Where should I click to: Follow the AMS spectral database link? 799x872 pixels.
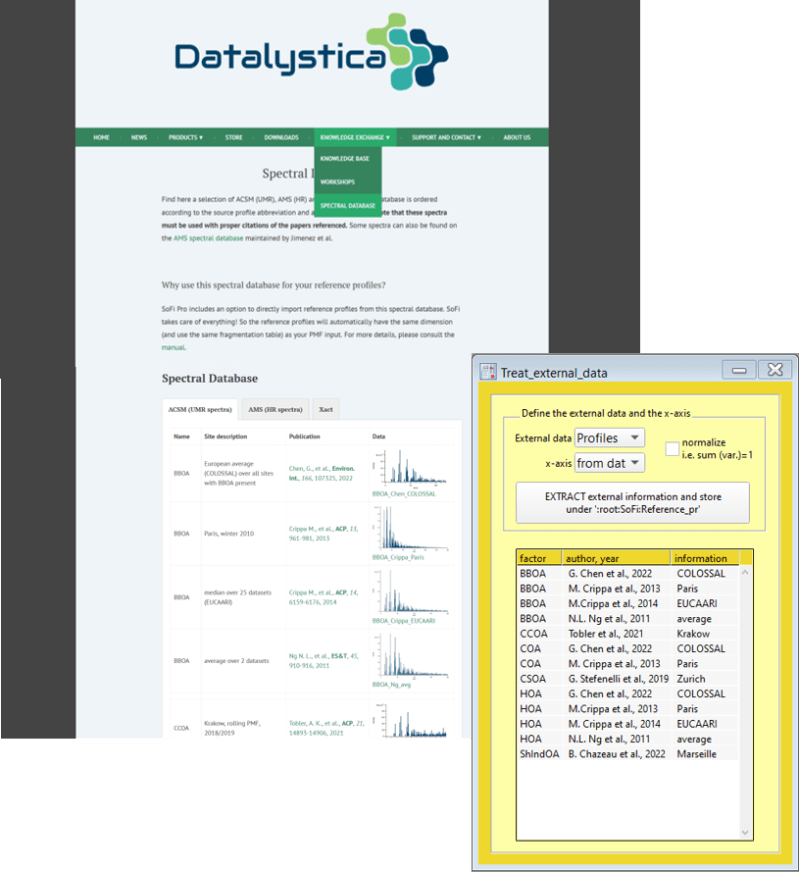click(209, 238)
